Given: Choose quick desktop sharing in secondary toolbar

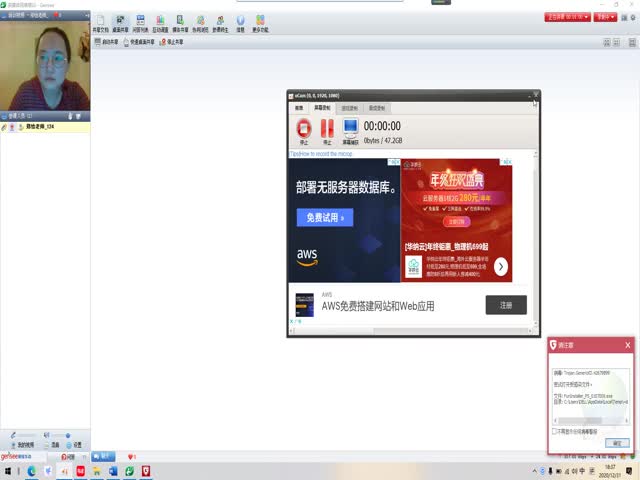Looking at the screenshot, I should pos(139,42).
